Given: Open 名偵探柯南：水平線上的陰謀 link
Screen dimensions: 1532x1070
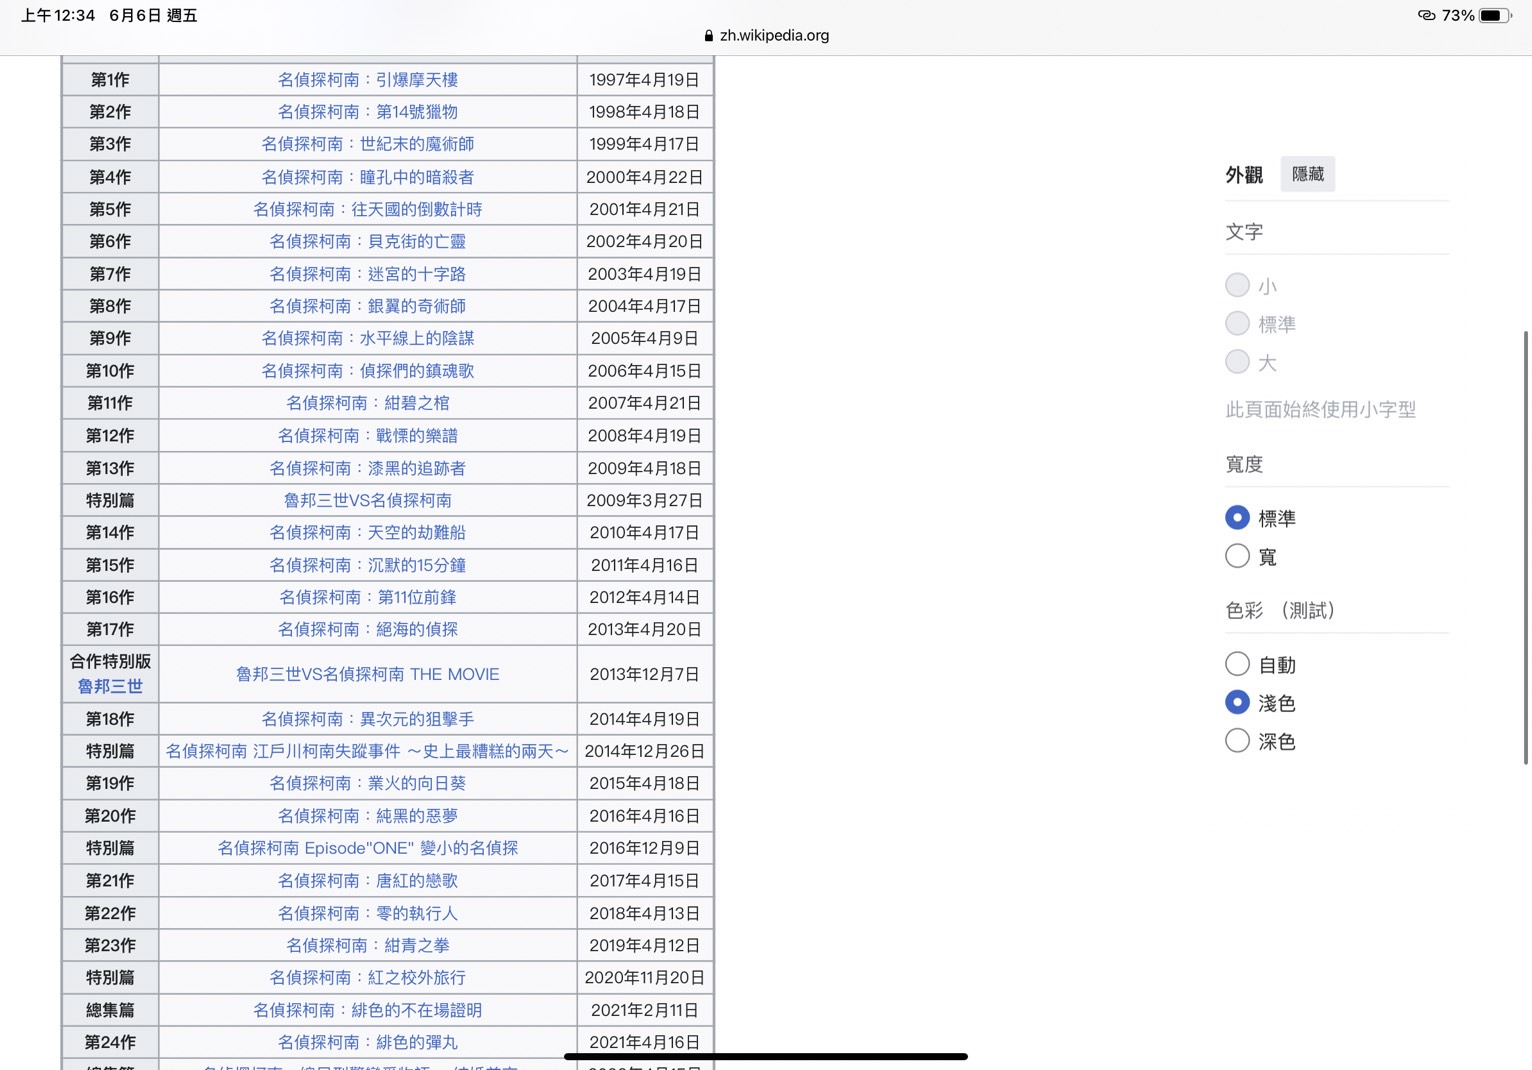Looking at the screenshot, I should pos(368,338).
